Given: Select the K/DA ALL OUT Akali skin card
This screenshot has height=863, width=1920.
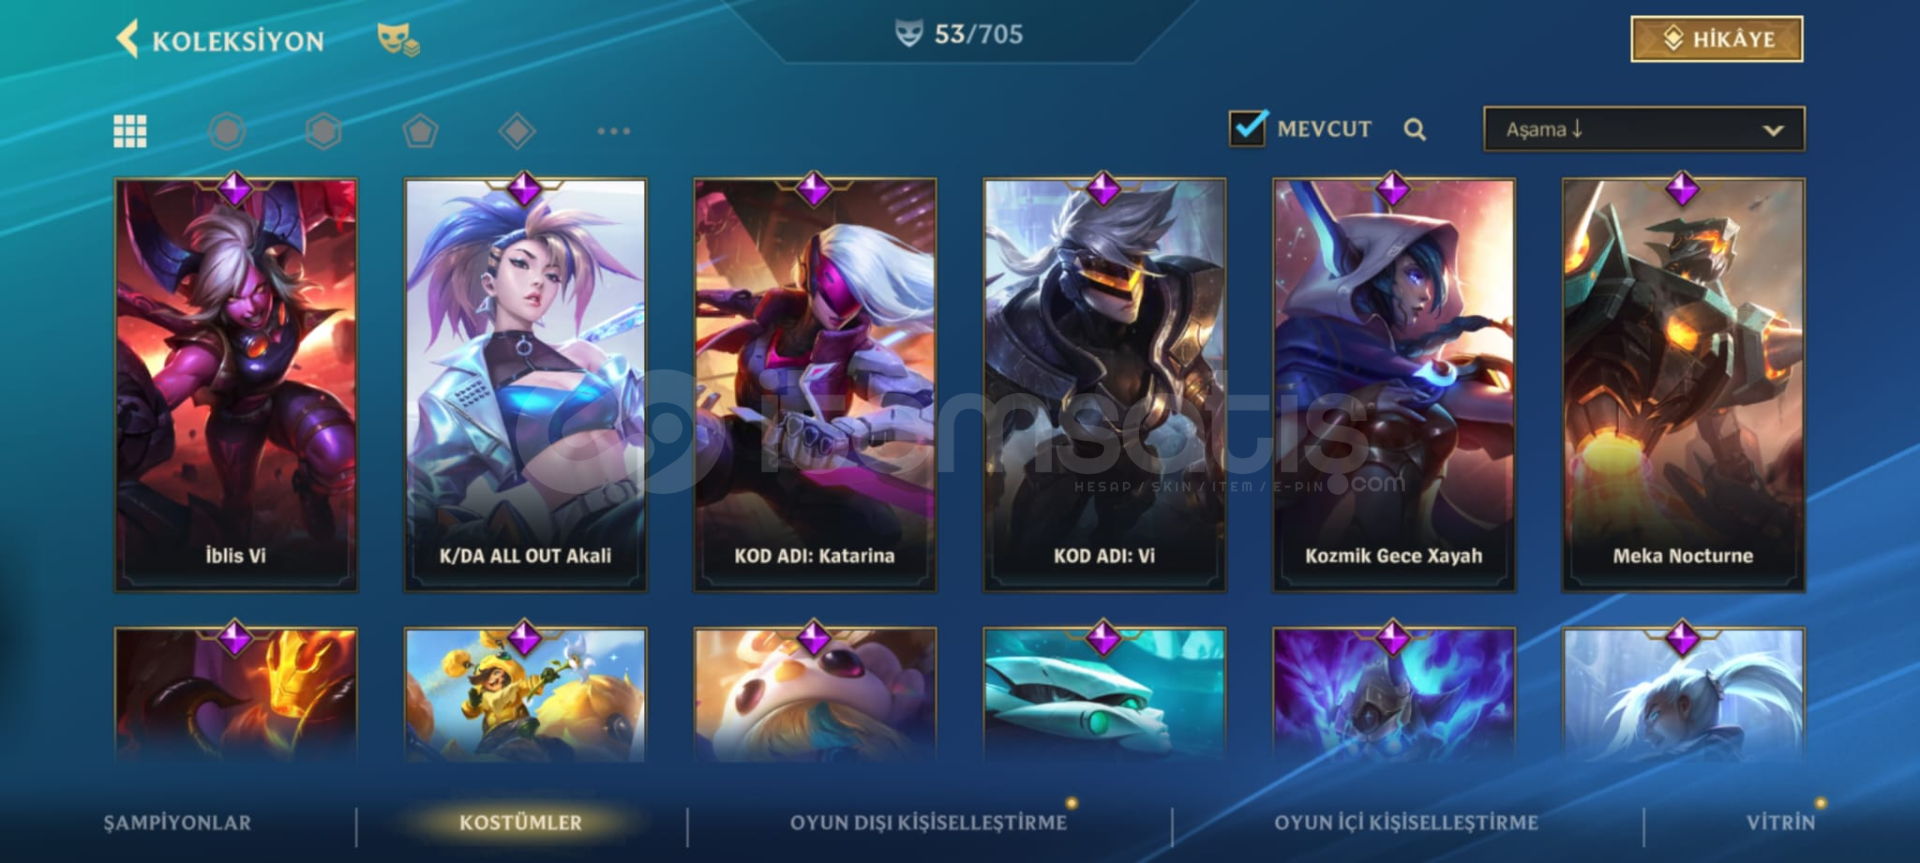Looking at the screenshot, I should click(525, 385).
